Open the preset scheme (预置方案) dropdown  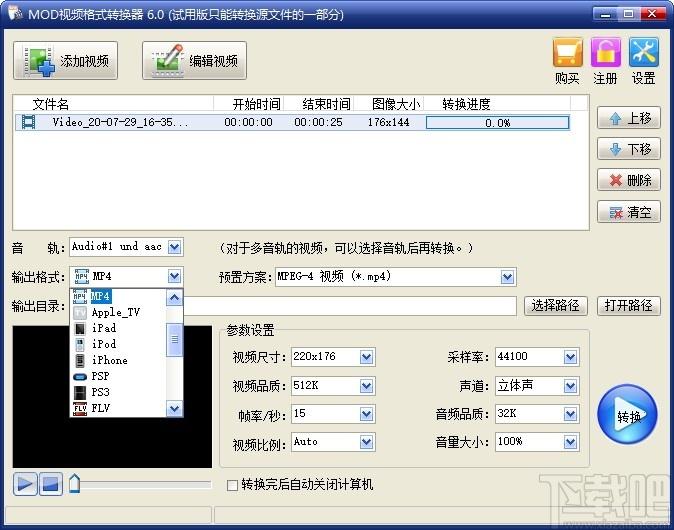tap(509, 276)
